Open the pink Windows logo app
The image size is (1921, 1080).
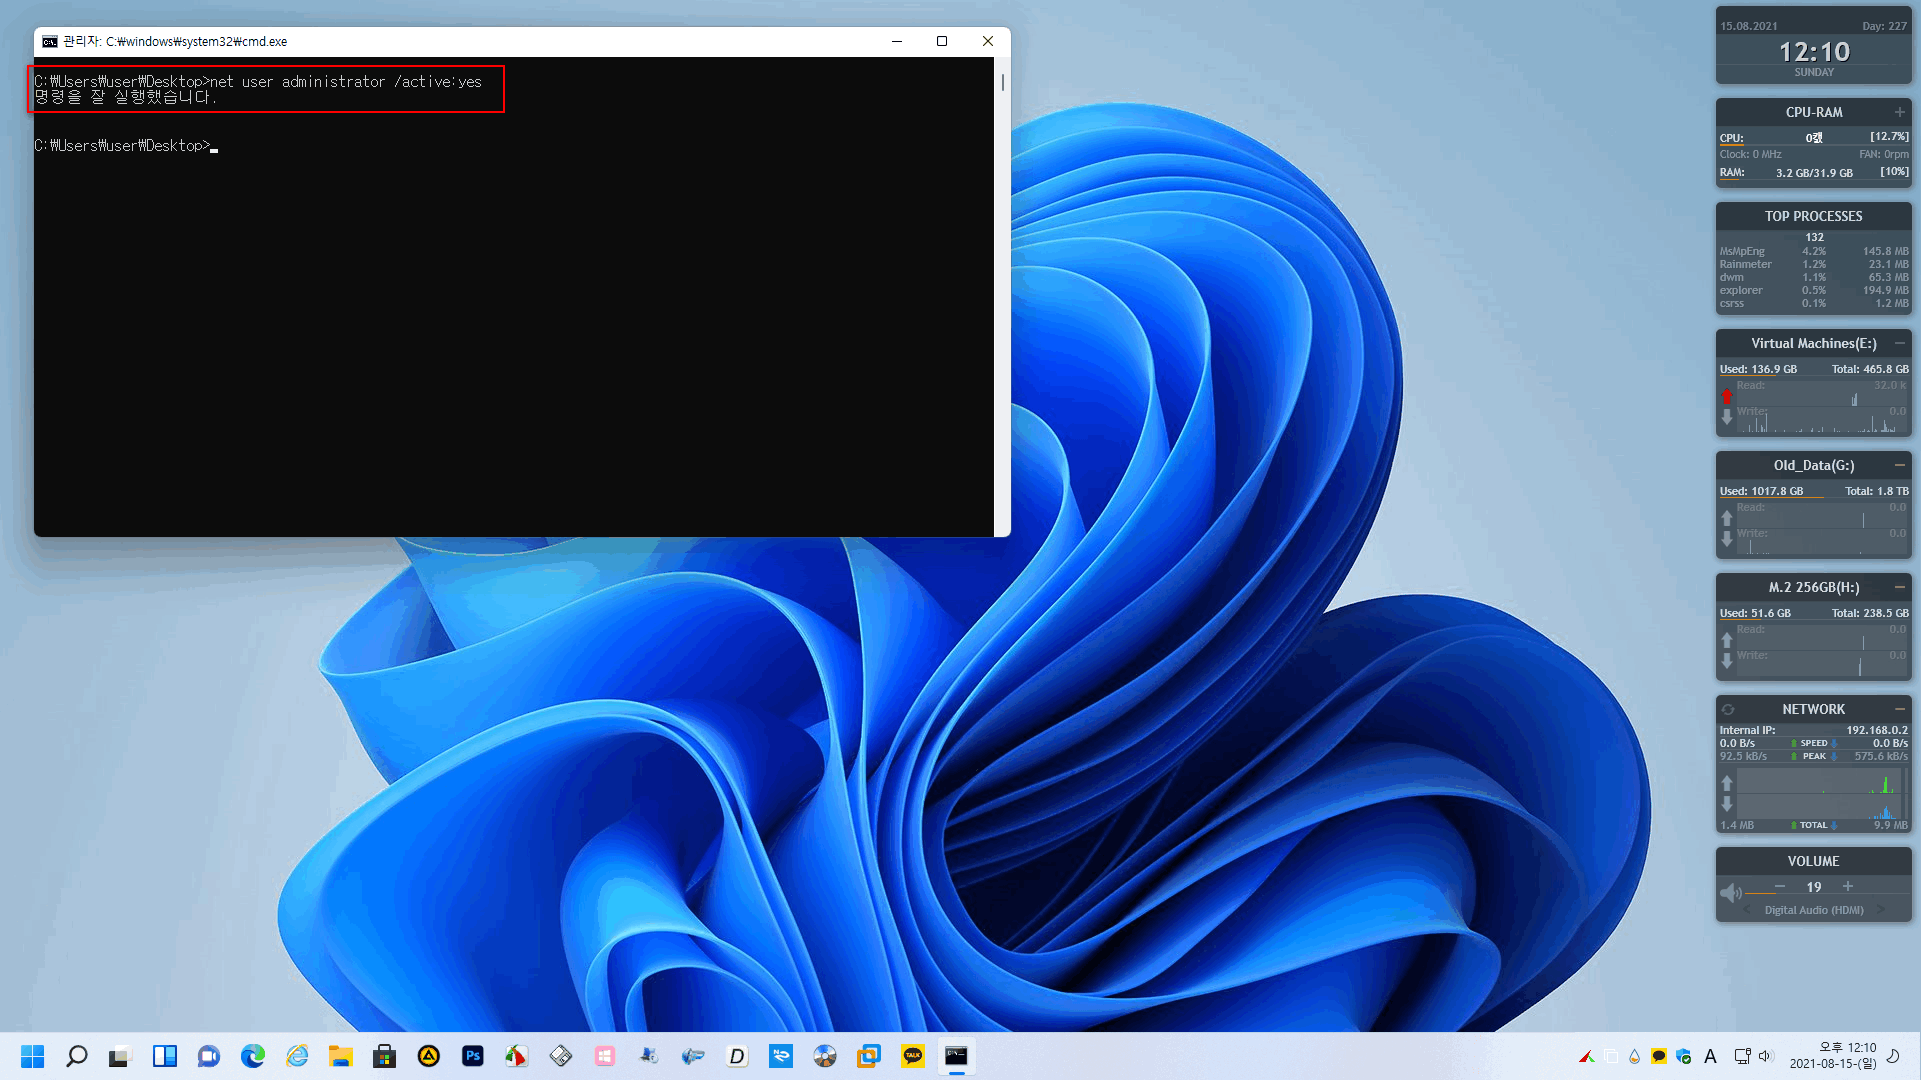tap(605, 1056)
